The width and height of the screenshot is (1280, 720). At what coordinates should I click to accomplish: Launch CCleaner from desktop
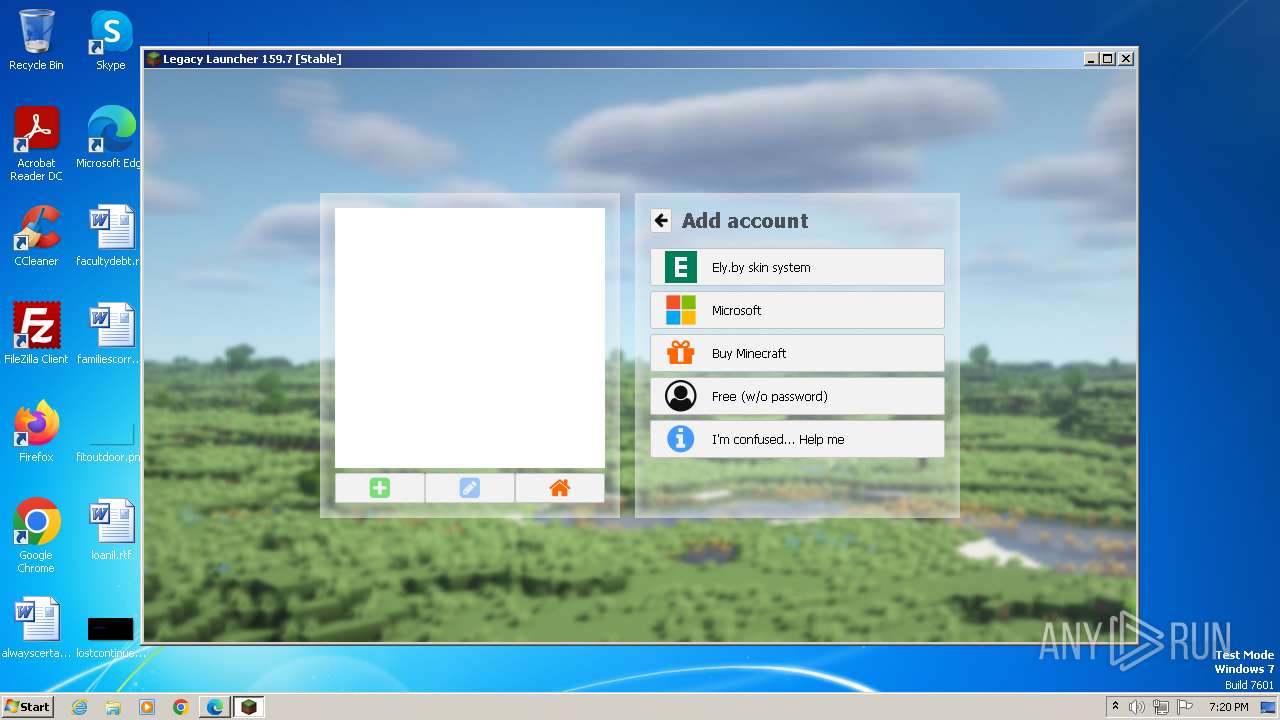click(x=36, y=236)
